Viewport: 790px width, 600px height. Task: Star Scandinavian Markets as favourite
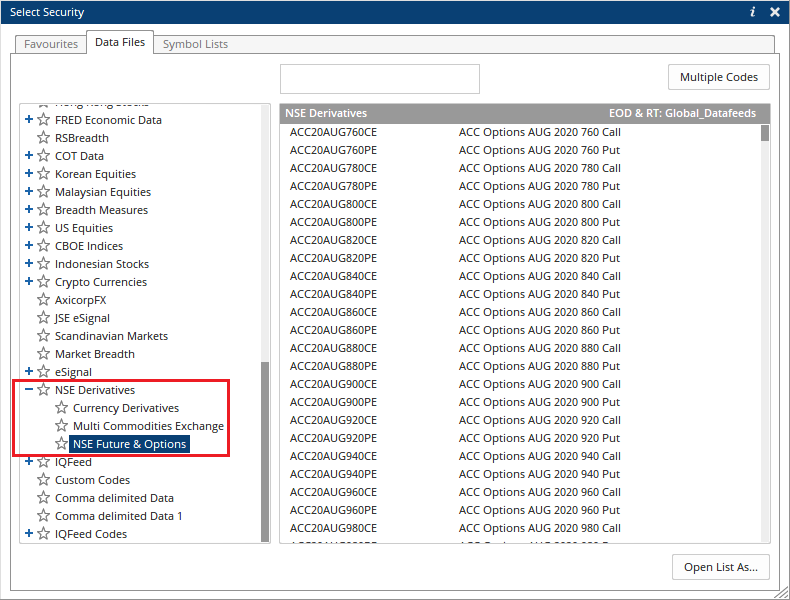click(44, 336)
